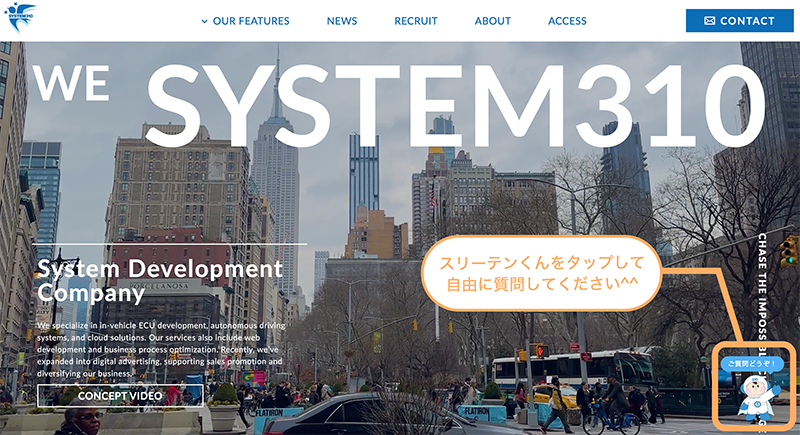The height and width of the screenshot is (435, 800).
Task: Click the white divider line above the heading
Action: pos(170,244)
